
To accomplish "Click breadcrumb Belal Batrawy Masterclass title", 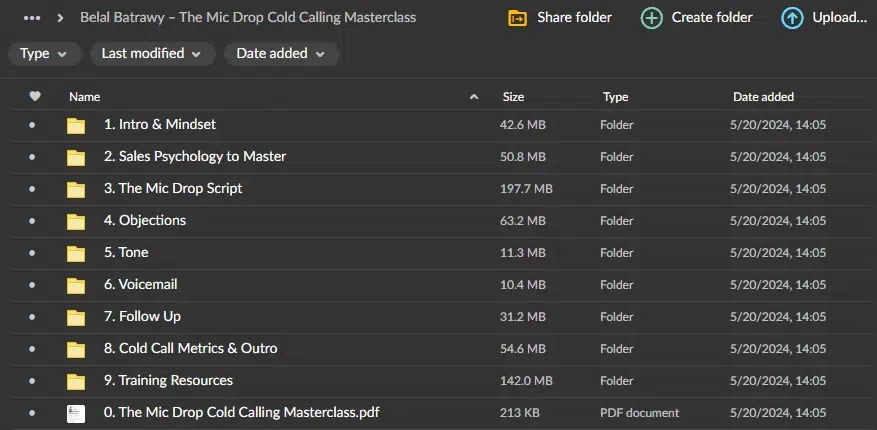I will point(248,17).
